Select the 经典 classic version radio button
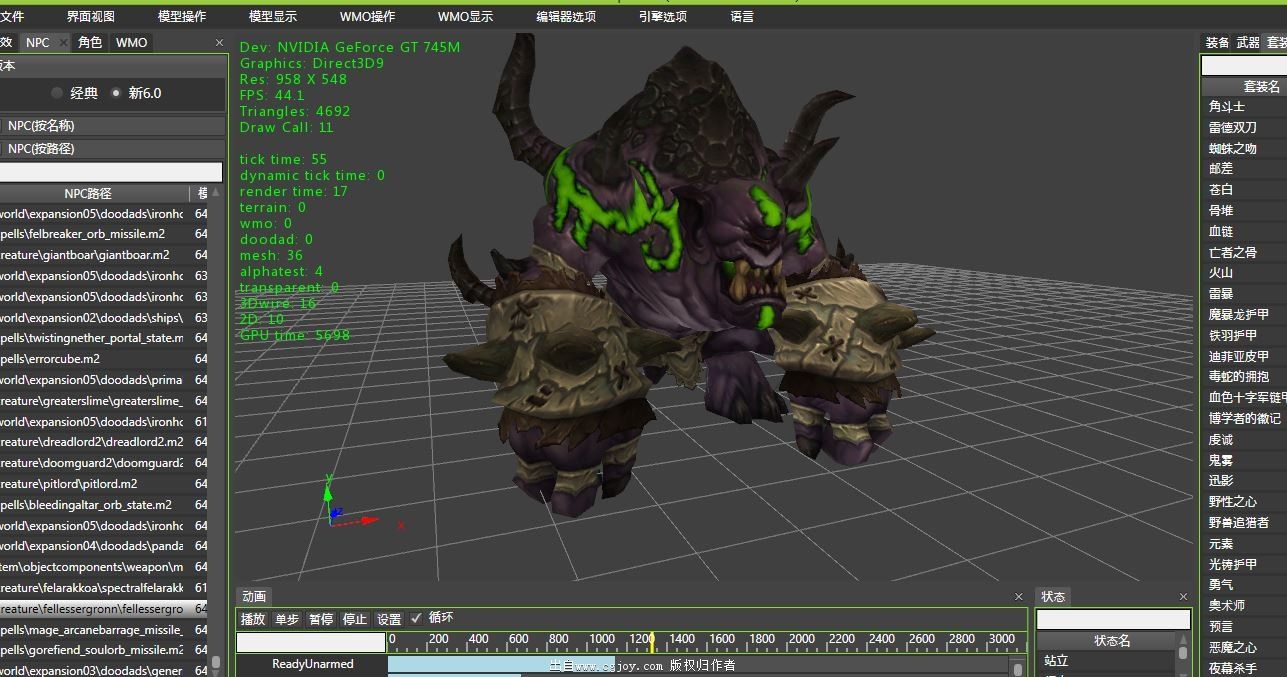 click(x=57, y=93)
